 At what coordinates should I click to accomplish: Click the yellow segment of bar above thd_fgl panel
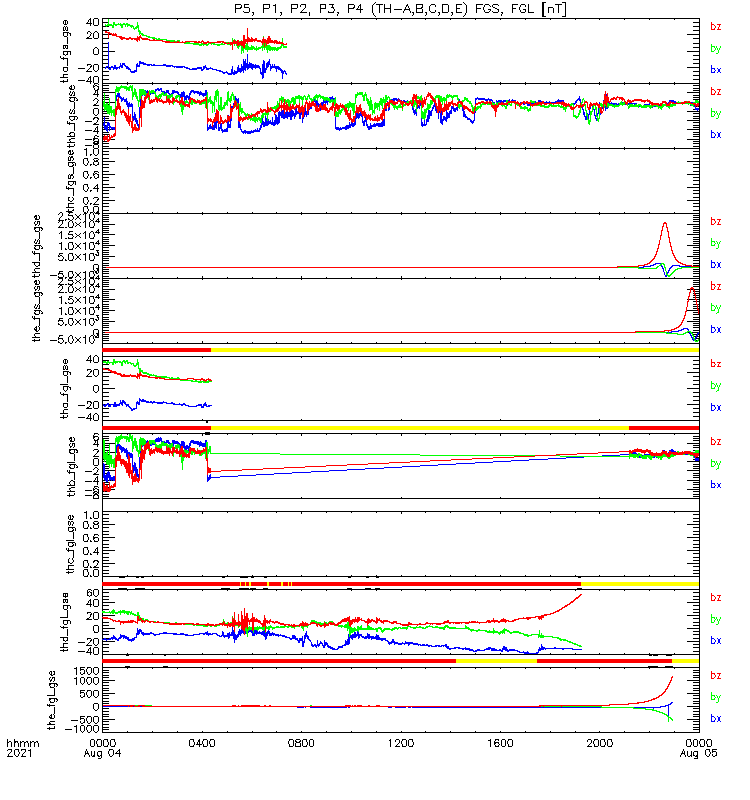640,584
